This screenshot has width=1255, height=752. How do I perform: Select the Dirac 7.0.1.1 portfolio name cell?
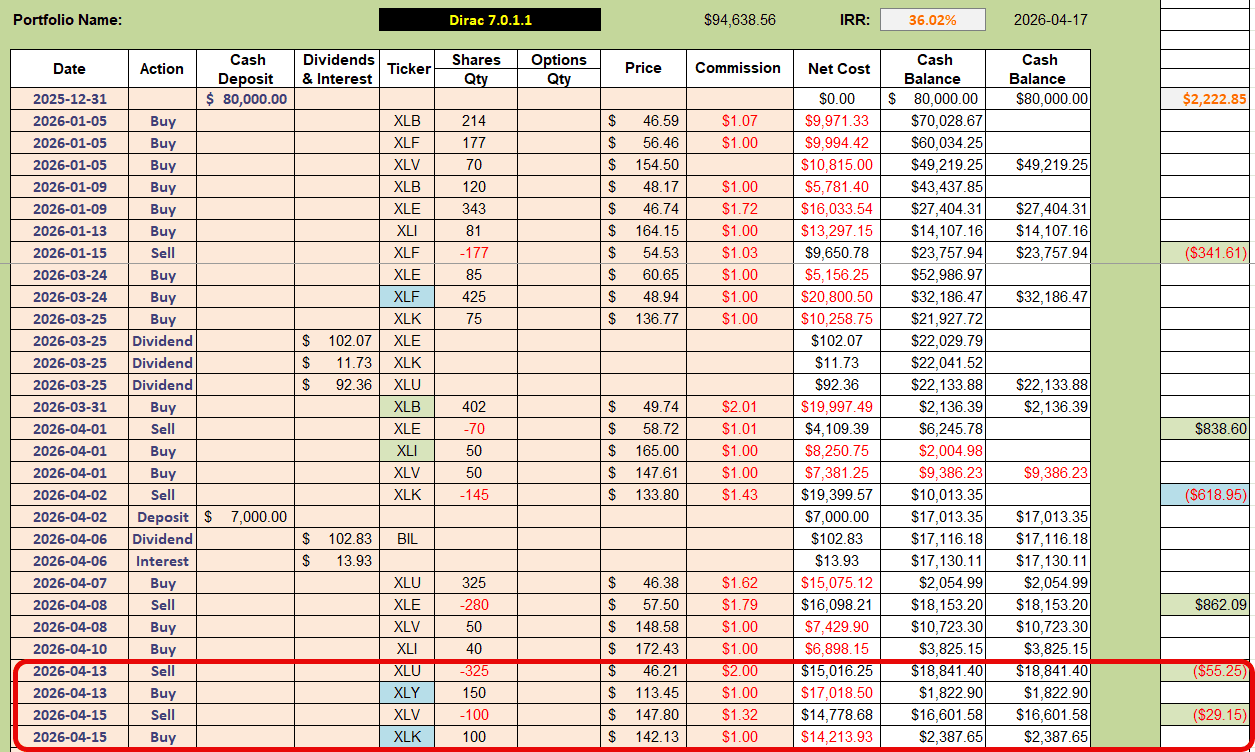pos(490,20)
